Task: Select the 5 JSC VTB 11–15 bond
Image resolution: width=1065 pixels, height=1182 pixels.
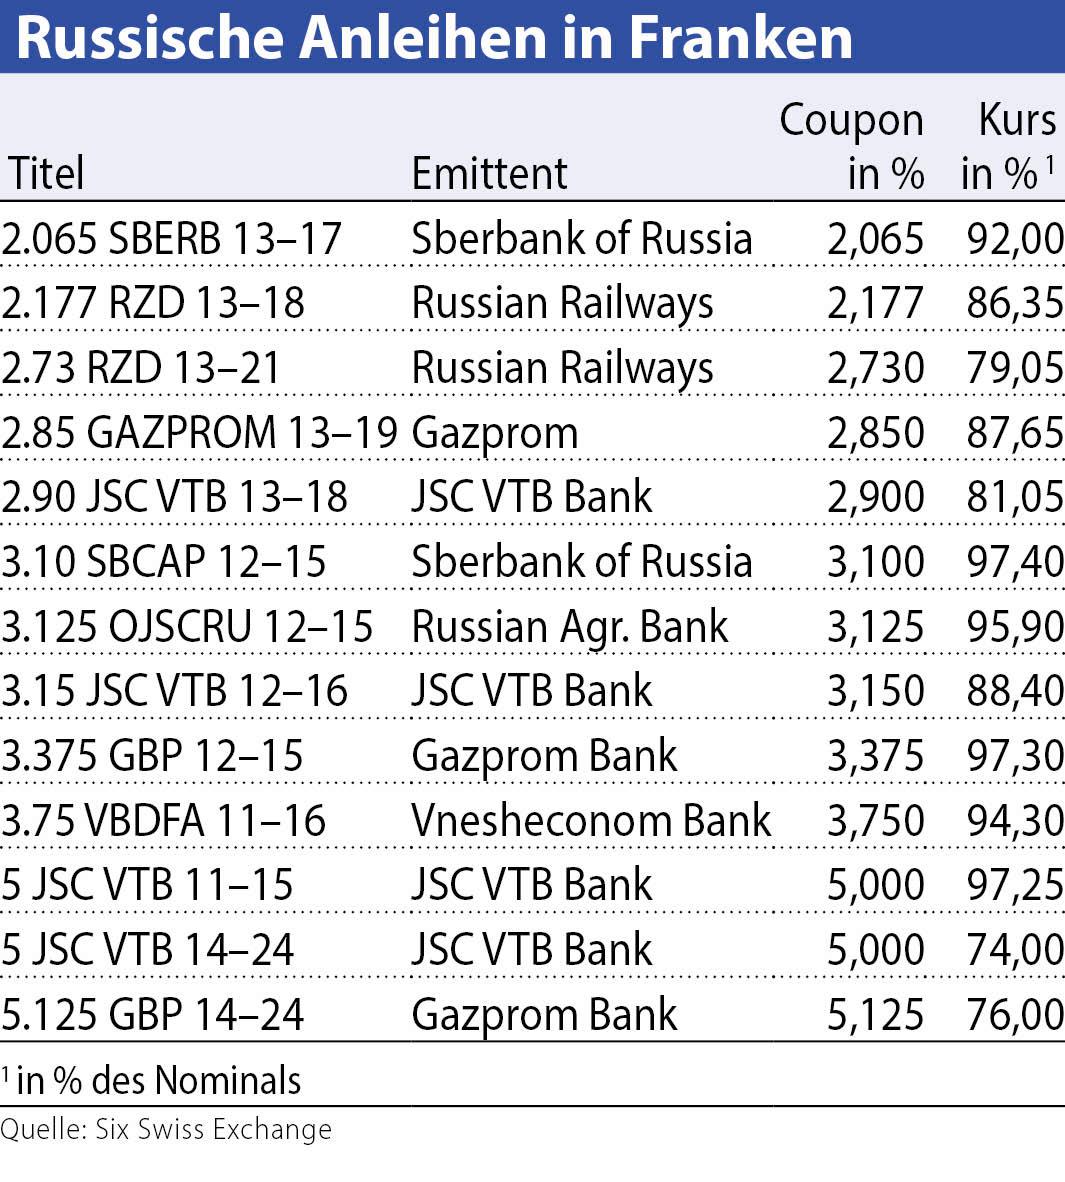Action: (147, 885)
